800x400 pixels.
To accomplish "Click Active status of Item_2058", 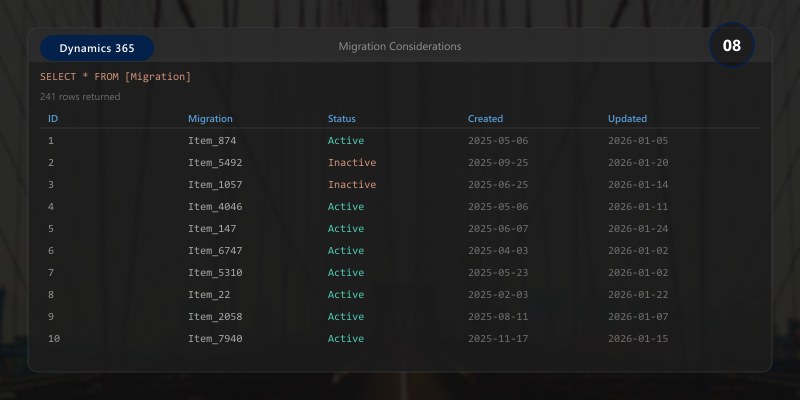I will (x=346, y=316).
